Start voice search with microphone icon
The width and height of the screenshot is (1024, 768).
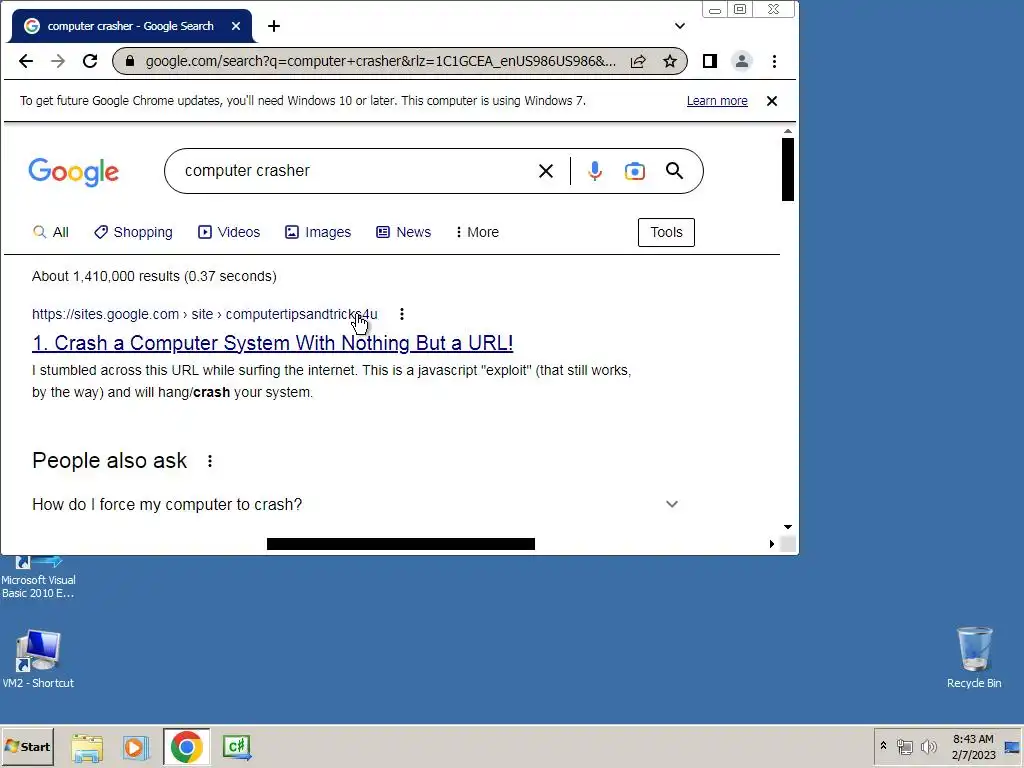click(594, 171)
